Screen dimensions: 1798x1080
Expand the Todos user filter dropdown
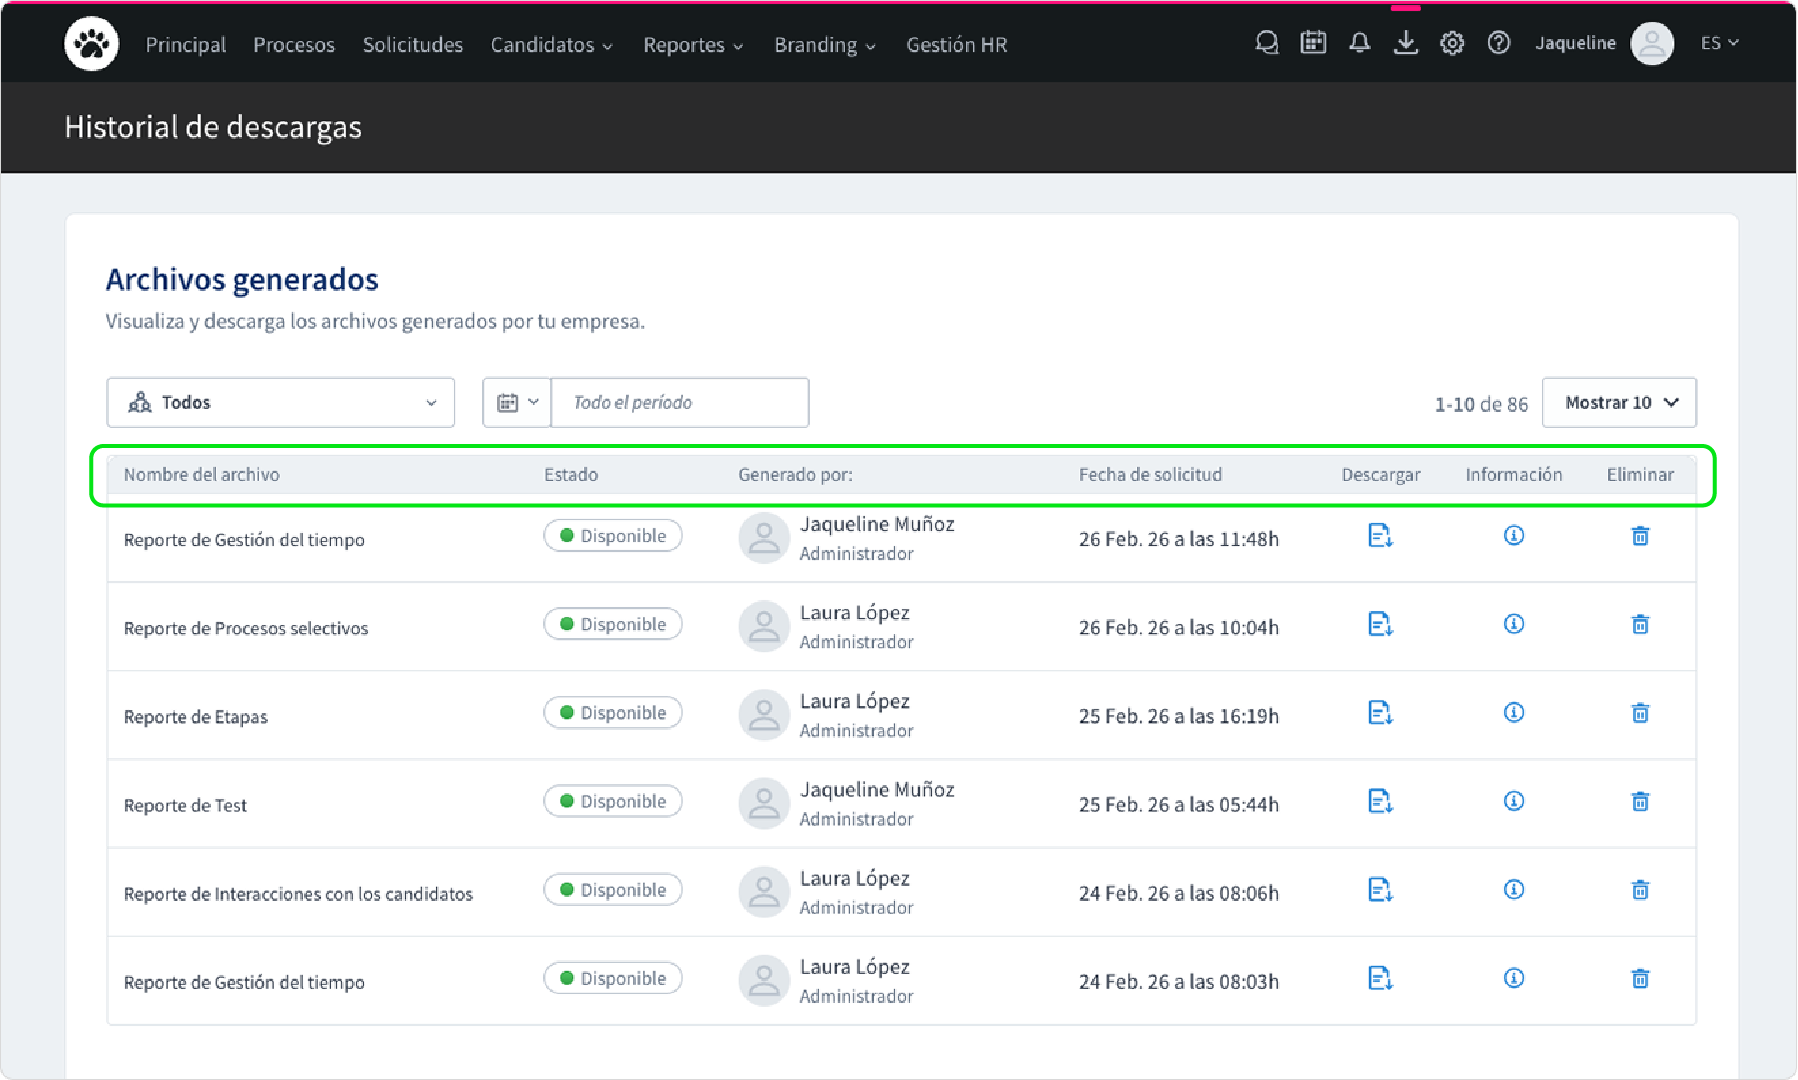pos(280,403)
